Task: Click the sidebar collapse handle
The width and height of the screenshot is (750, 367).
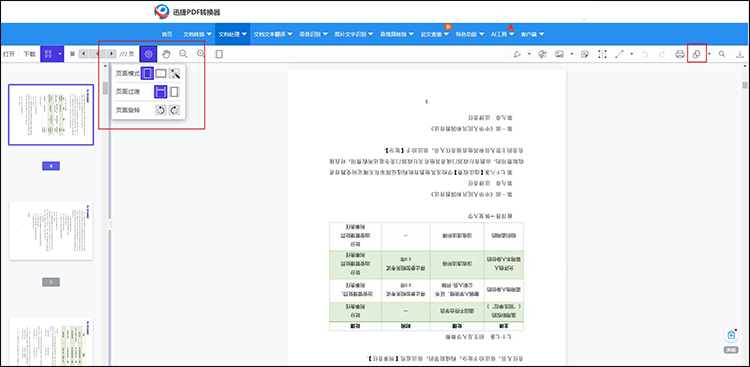Action: 110,224
